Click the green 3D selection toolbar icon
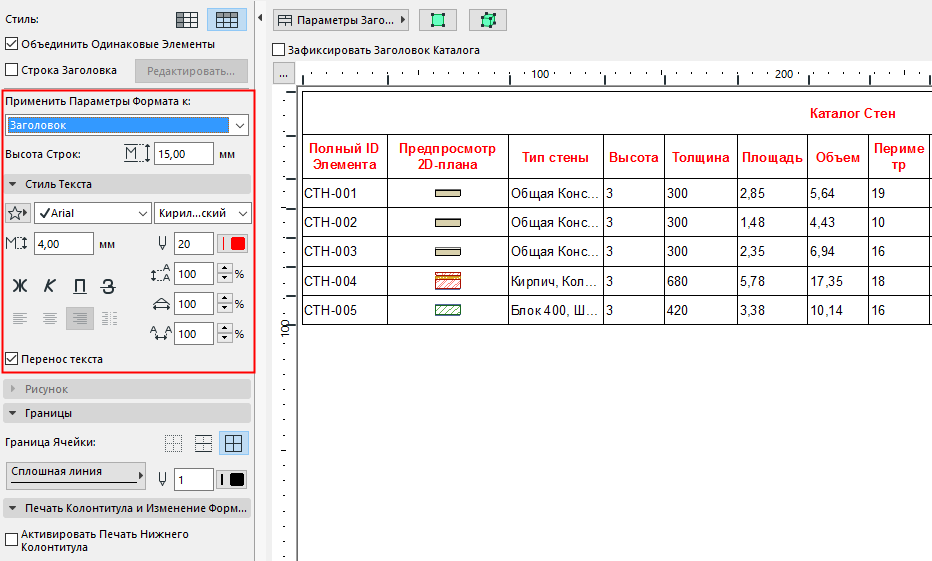Screen dimensions: 932x561 (x=488, y=20)
